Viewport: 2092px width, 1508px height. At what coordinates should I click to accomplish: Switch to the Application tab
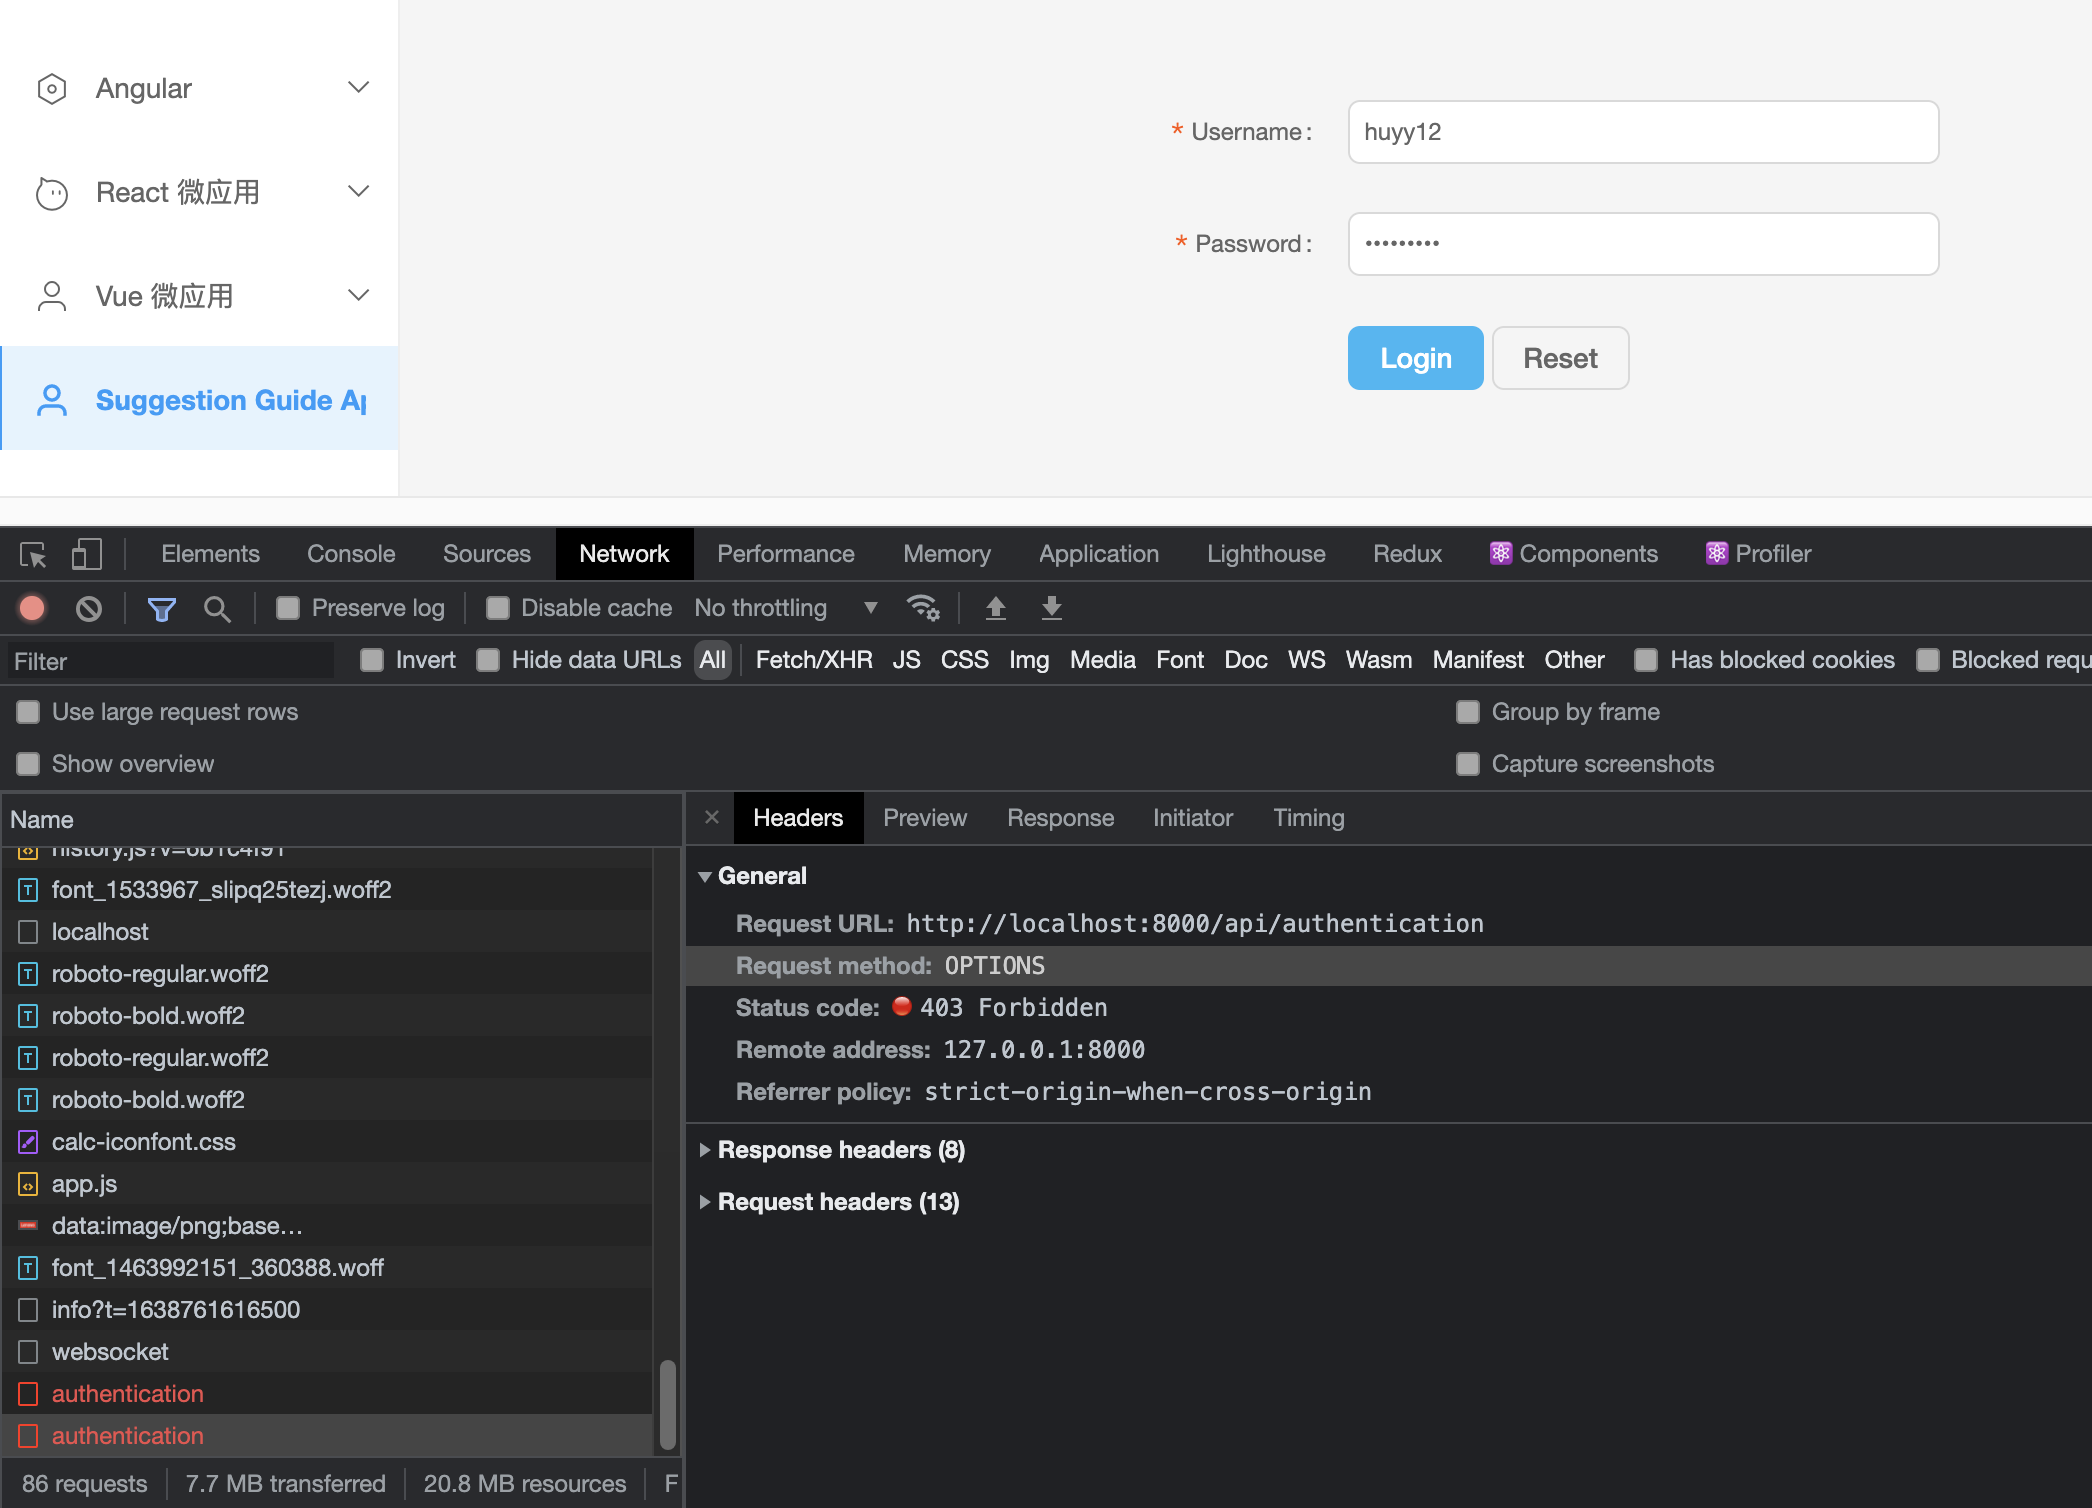(x=1099, y=554)
